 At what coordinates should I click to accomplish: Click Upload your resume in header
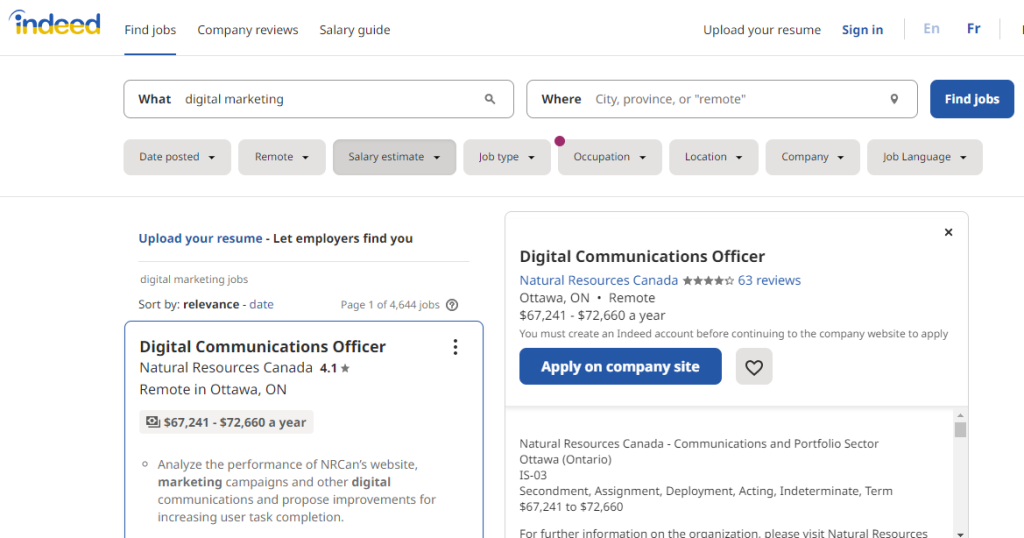[761, 30]
